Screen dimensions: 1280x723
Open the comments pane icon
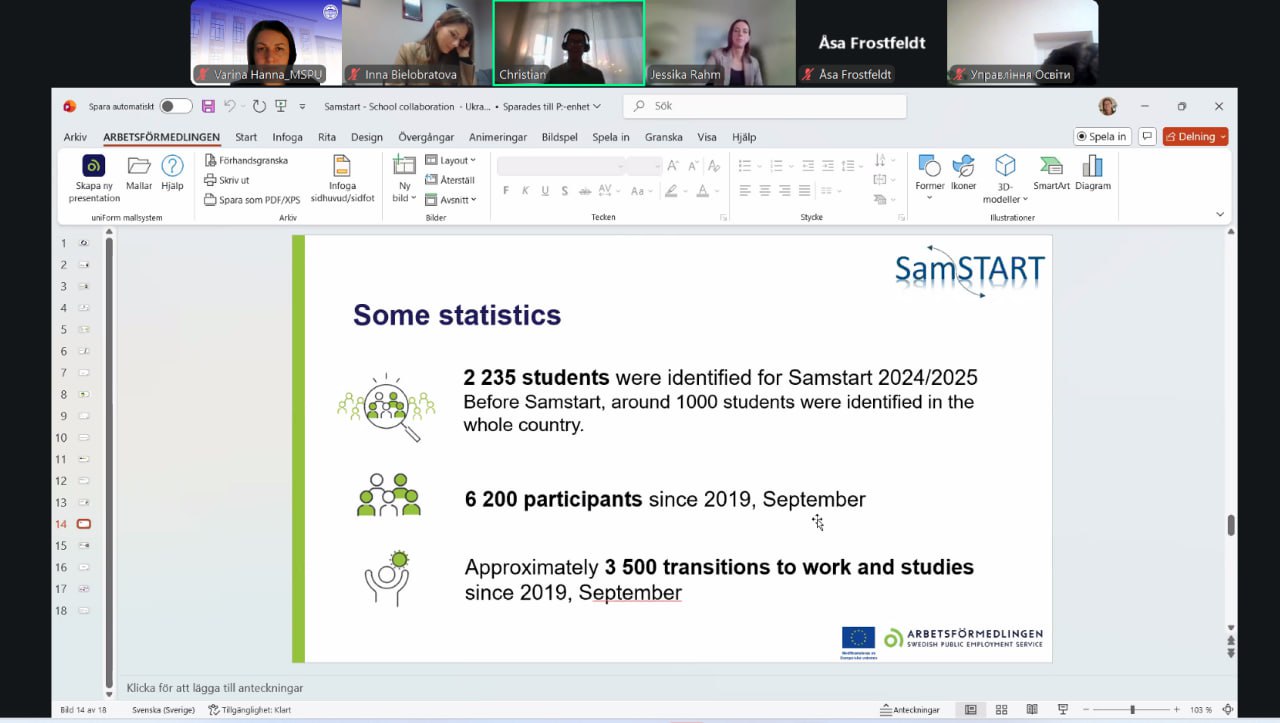coord(1147,137)
